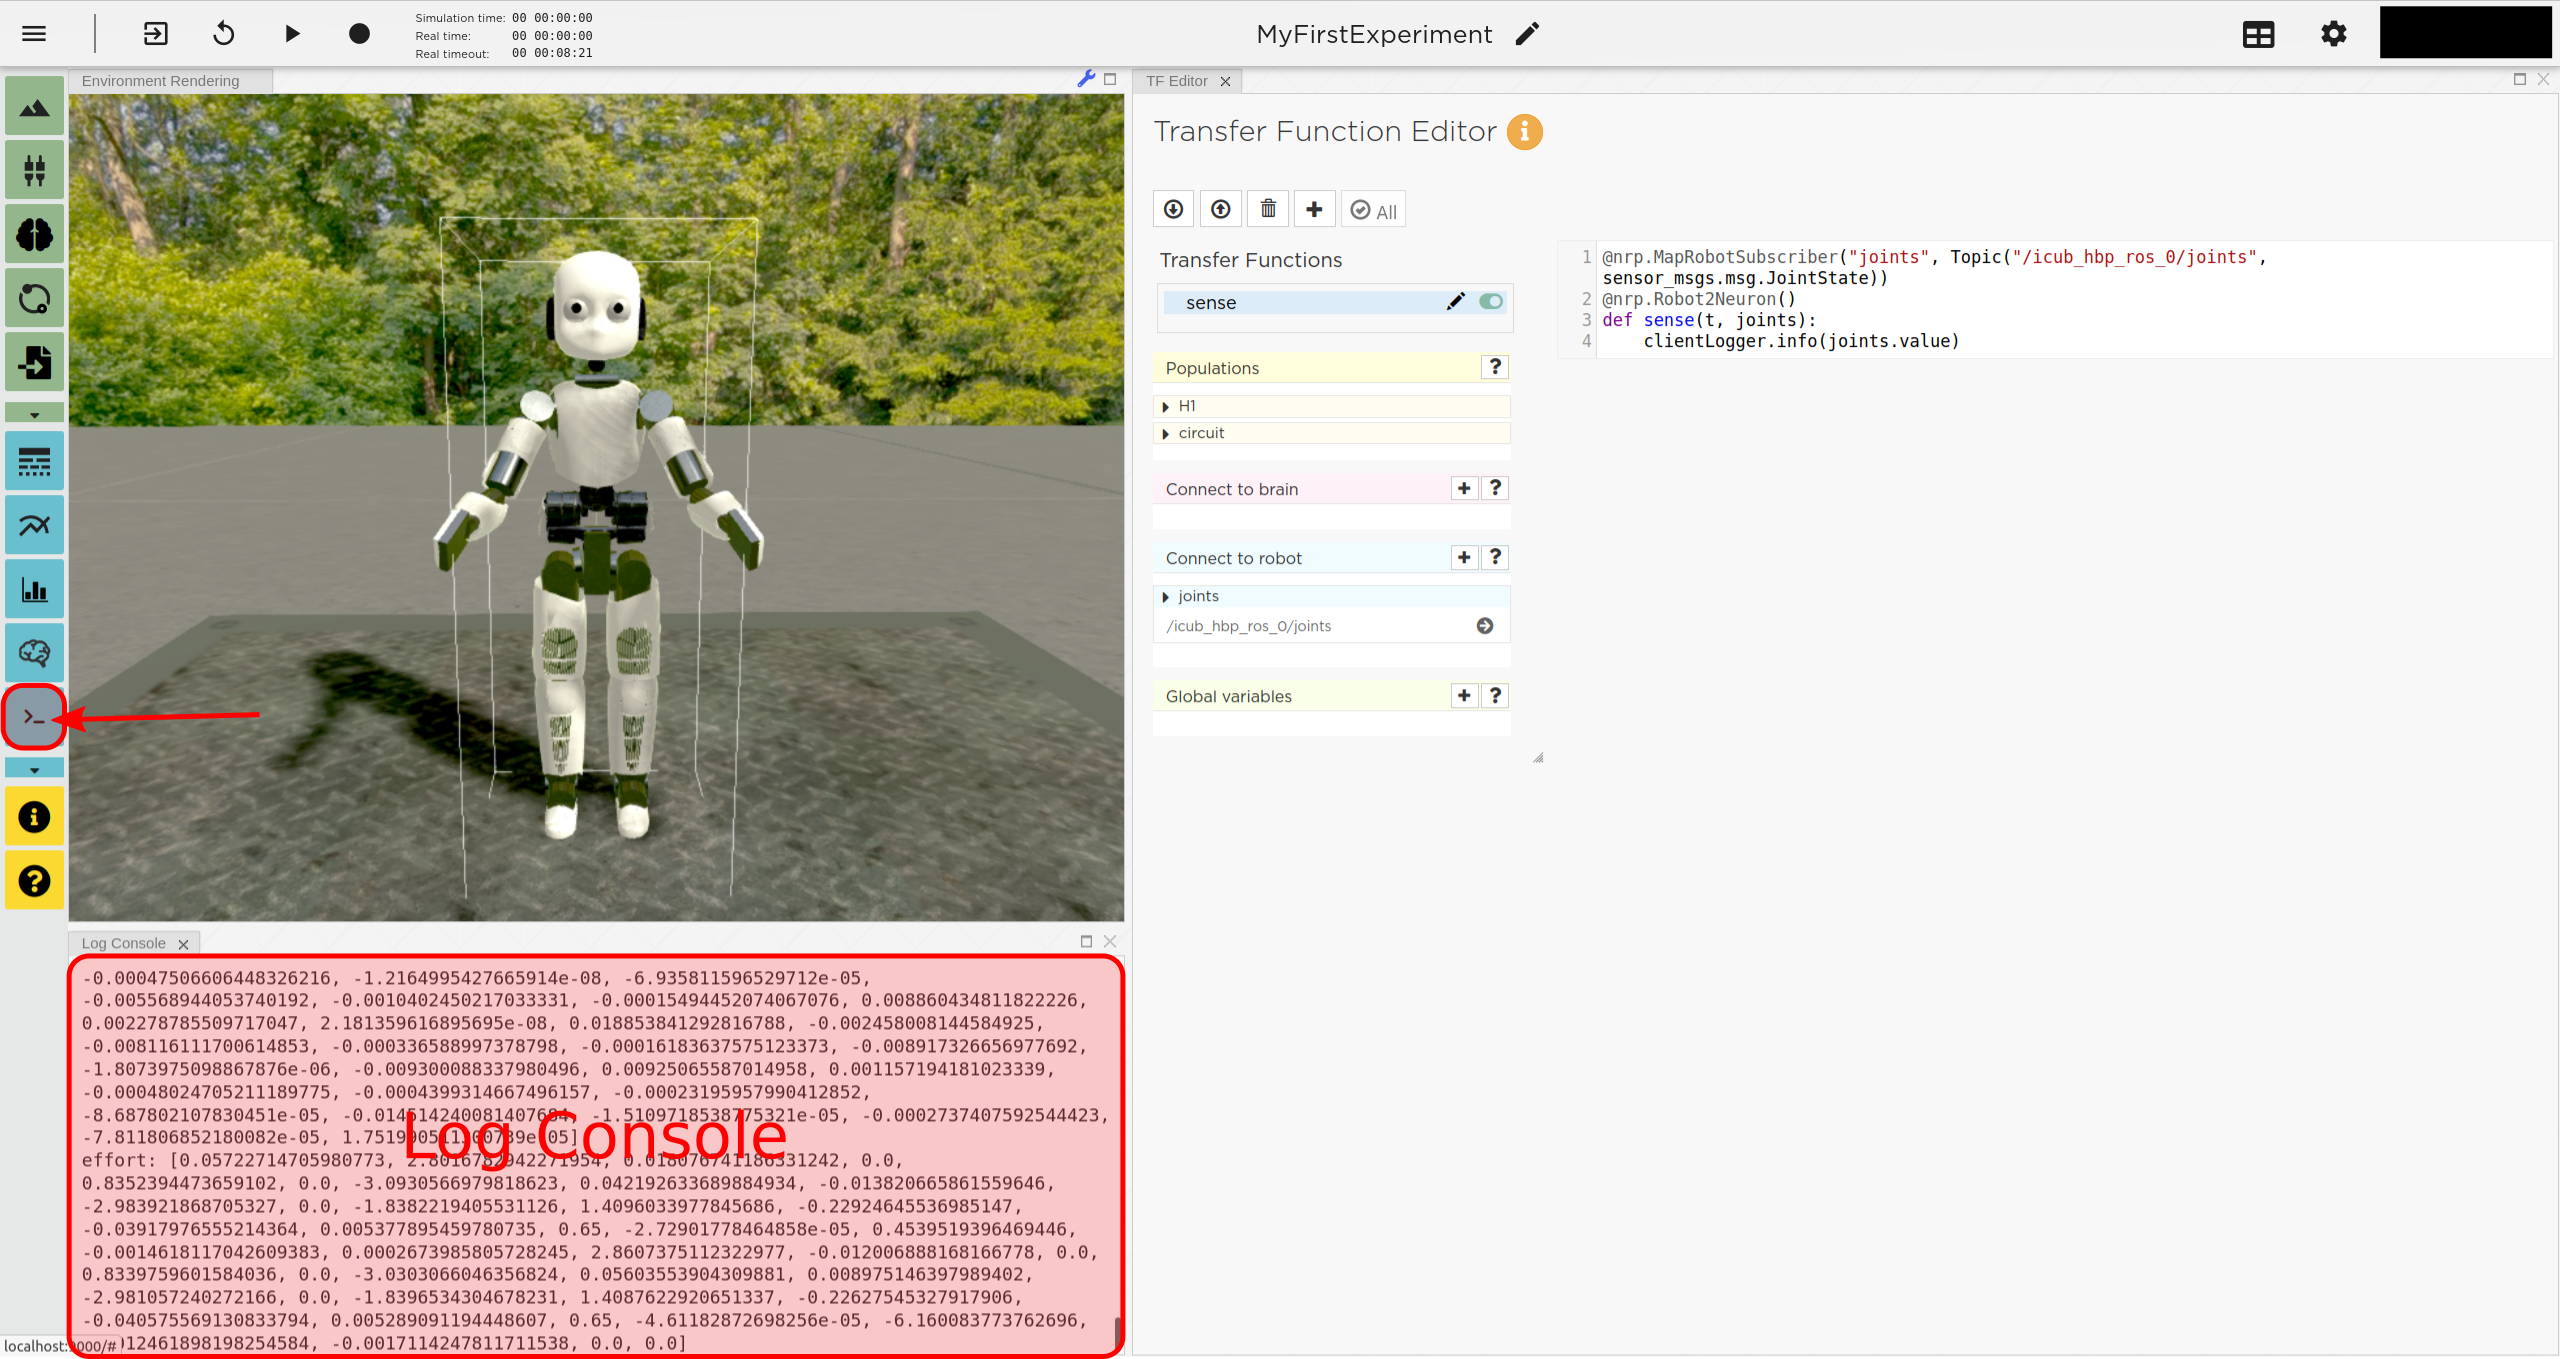
Task: Add a Connect to brain entry
Action: [x=1464, y=488]
